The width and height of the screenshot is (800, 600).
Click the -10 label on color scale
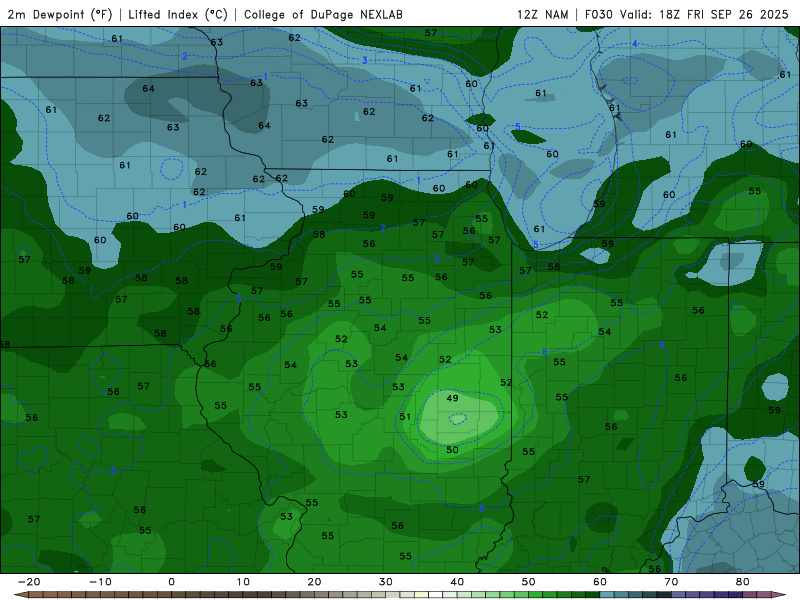[x=100, y=582]
